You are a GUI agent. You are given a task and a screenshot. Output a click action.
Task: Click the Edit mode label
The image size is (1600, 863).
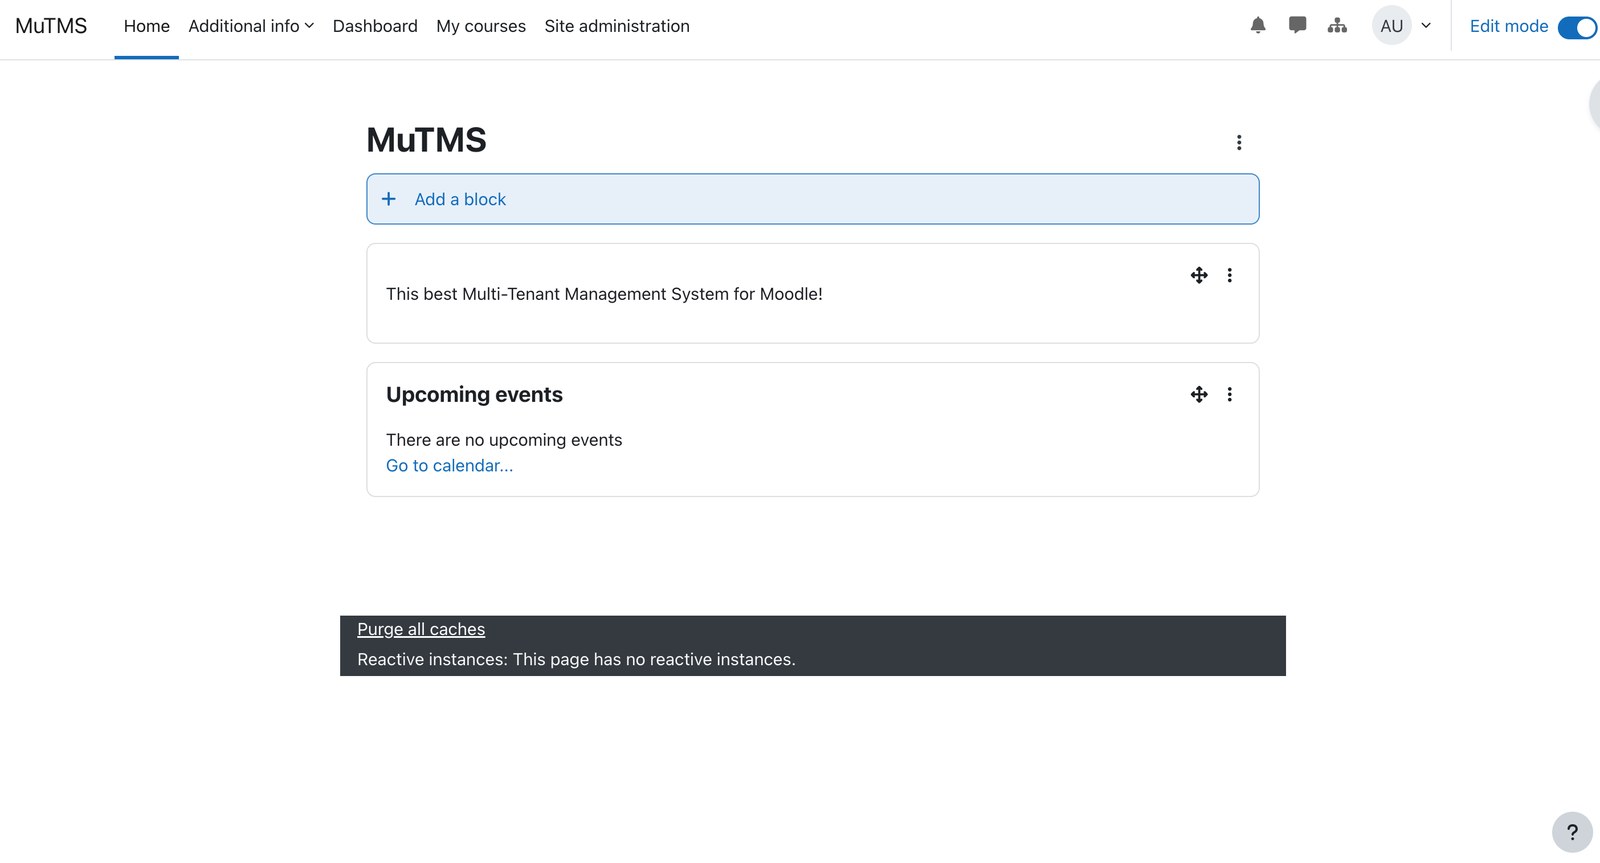[x=1508, y=26]
